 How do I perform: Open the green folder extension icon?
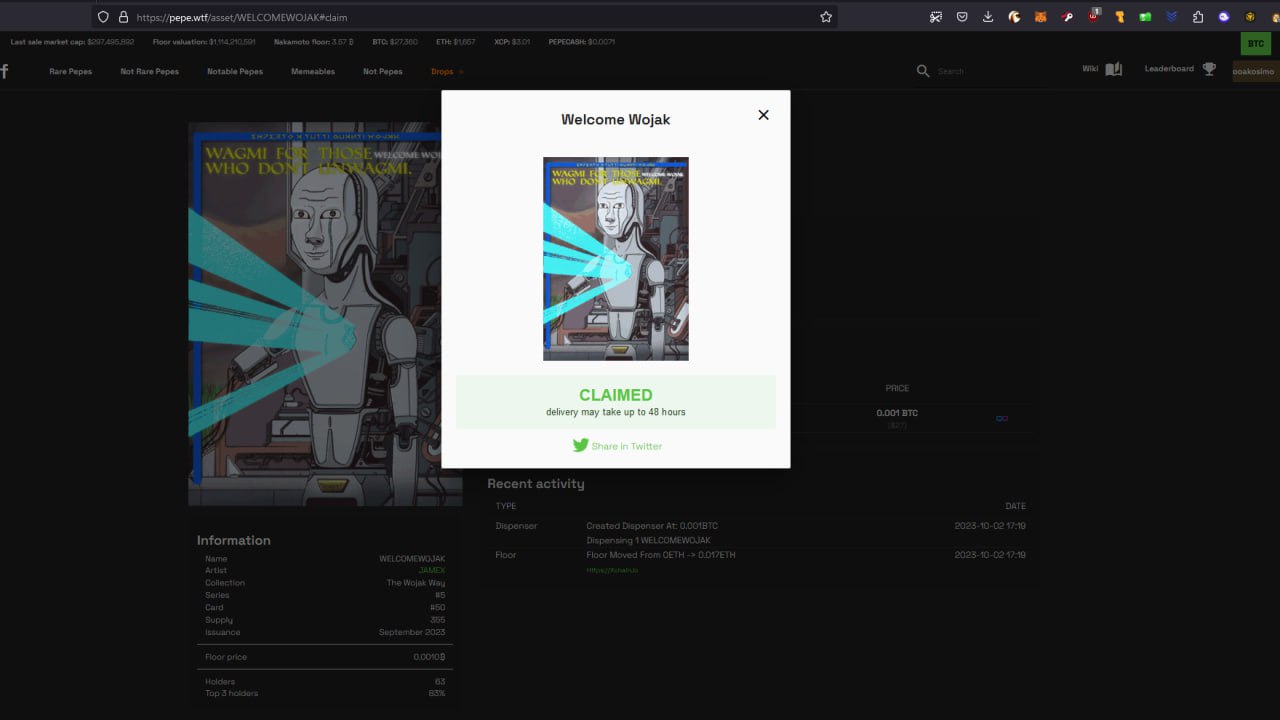click(1146, 17)
